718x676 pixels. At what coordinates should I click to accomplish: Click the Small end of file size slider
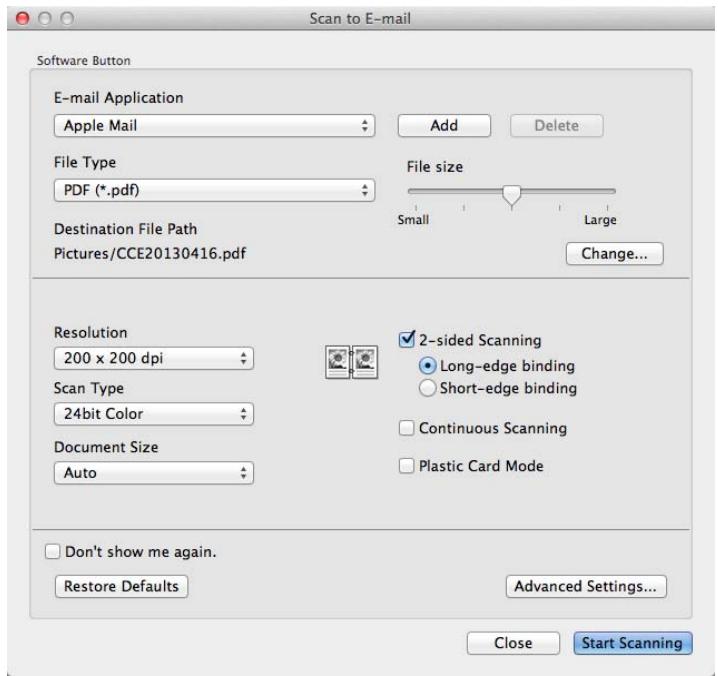[413, 220]
